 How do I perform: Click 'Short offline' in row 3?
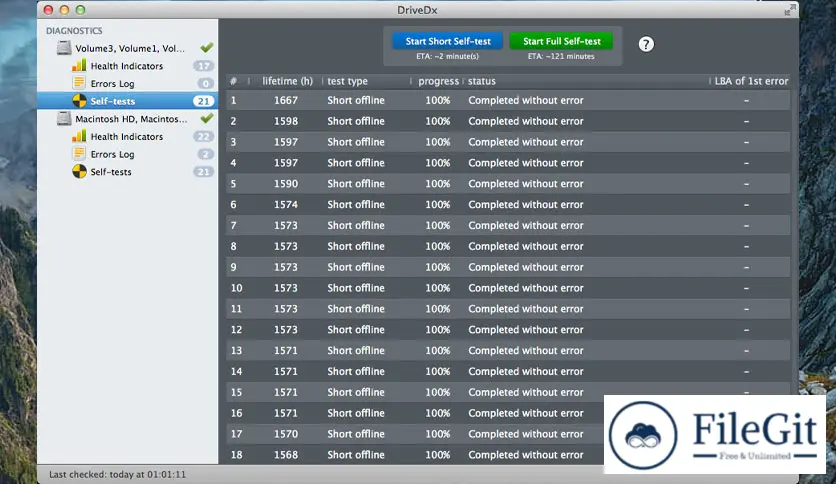click(356, 142)
